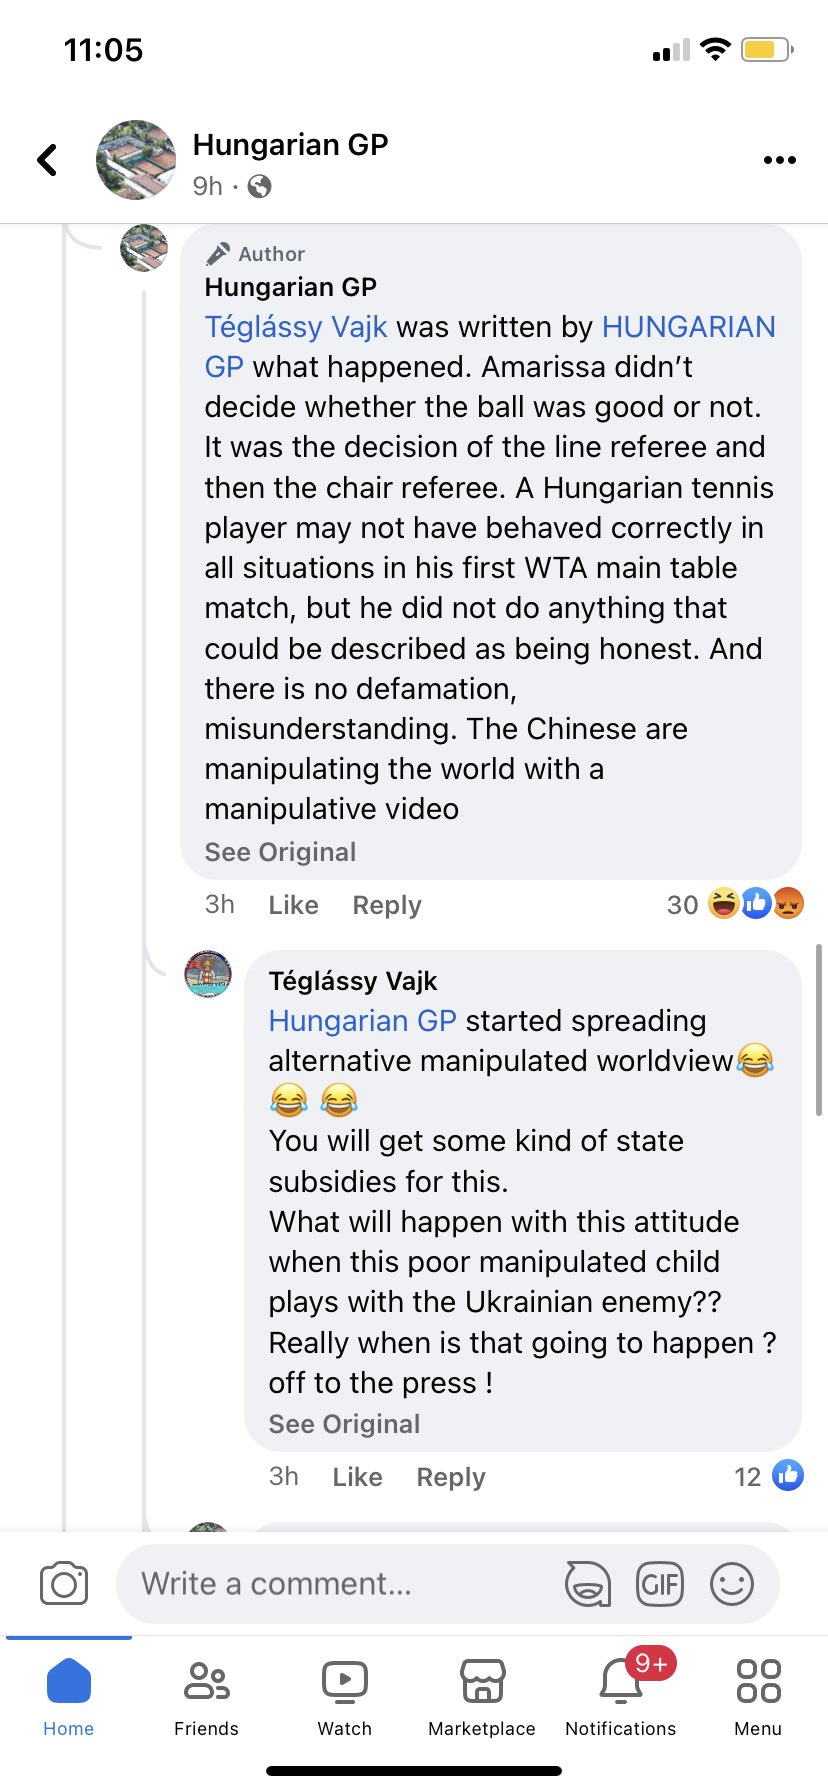Open the Friends tab

(x=206, y=1698)
